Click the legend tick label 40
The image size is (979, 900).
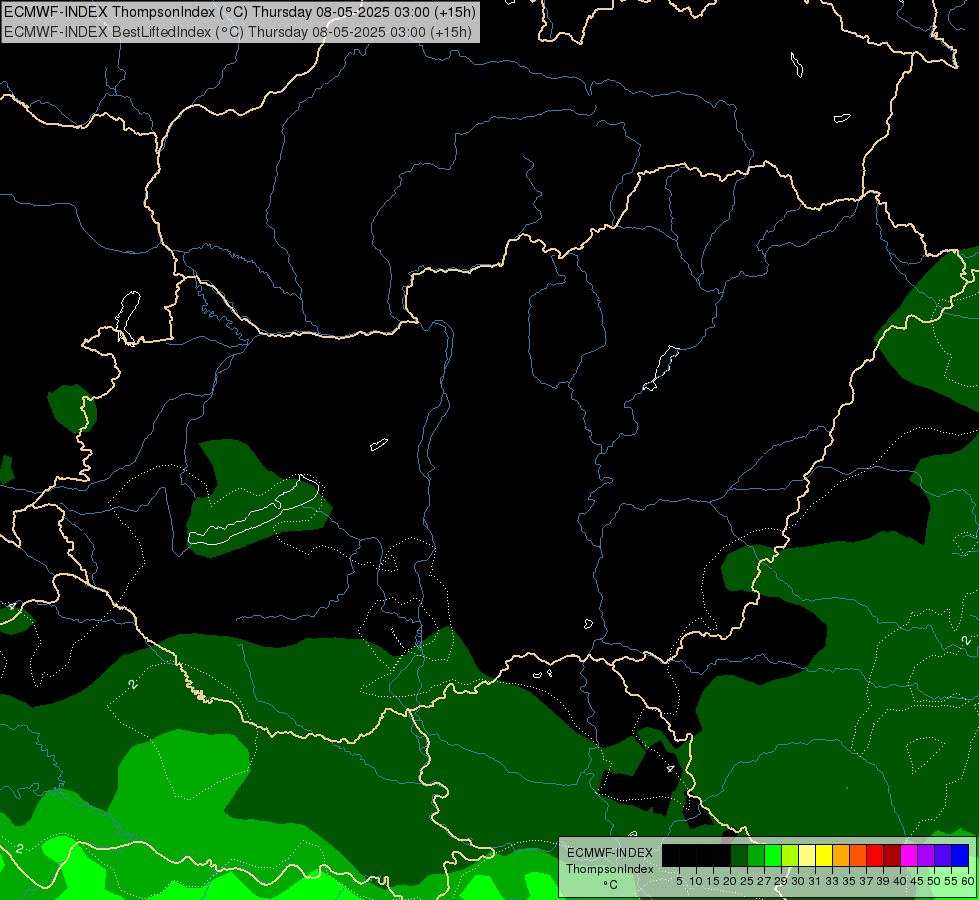pyautogui.click(x=900, y=881)
